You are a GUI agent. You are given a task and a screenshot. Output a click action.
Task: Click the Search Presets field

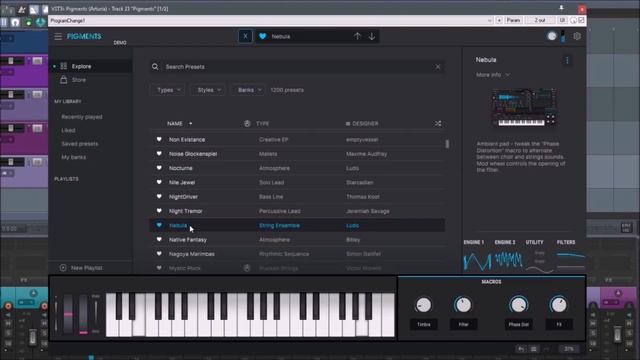point(297,67)
